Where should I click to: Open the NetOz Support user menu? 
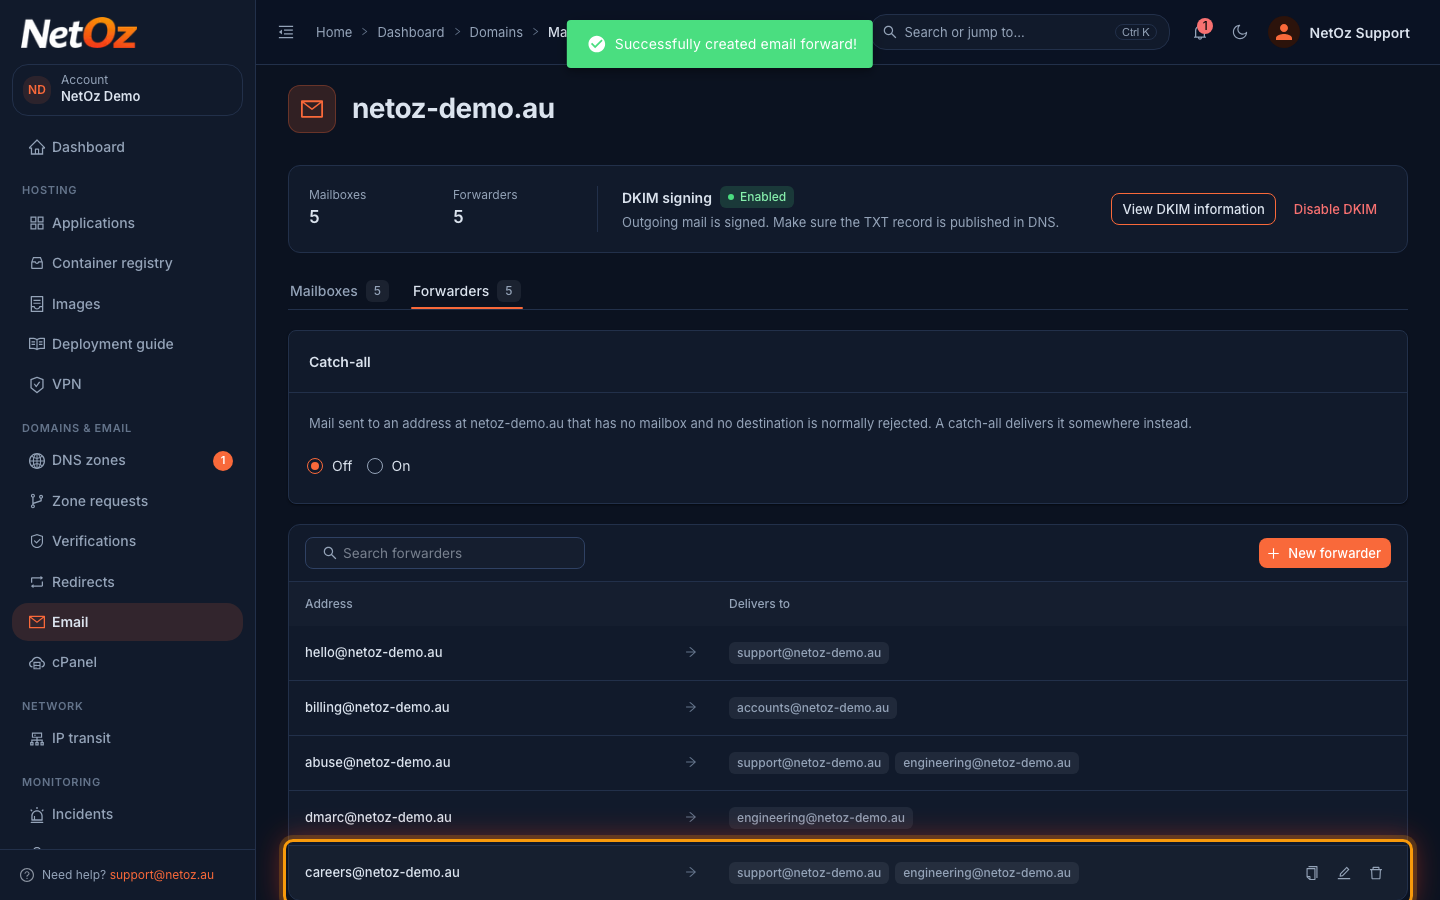point(1339,32)
